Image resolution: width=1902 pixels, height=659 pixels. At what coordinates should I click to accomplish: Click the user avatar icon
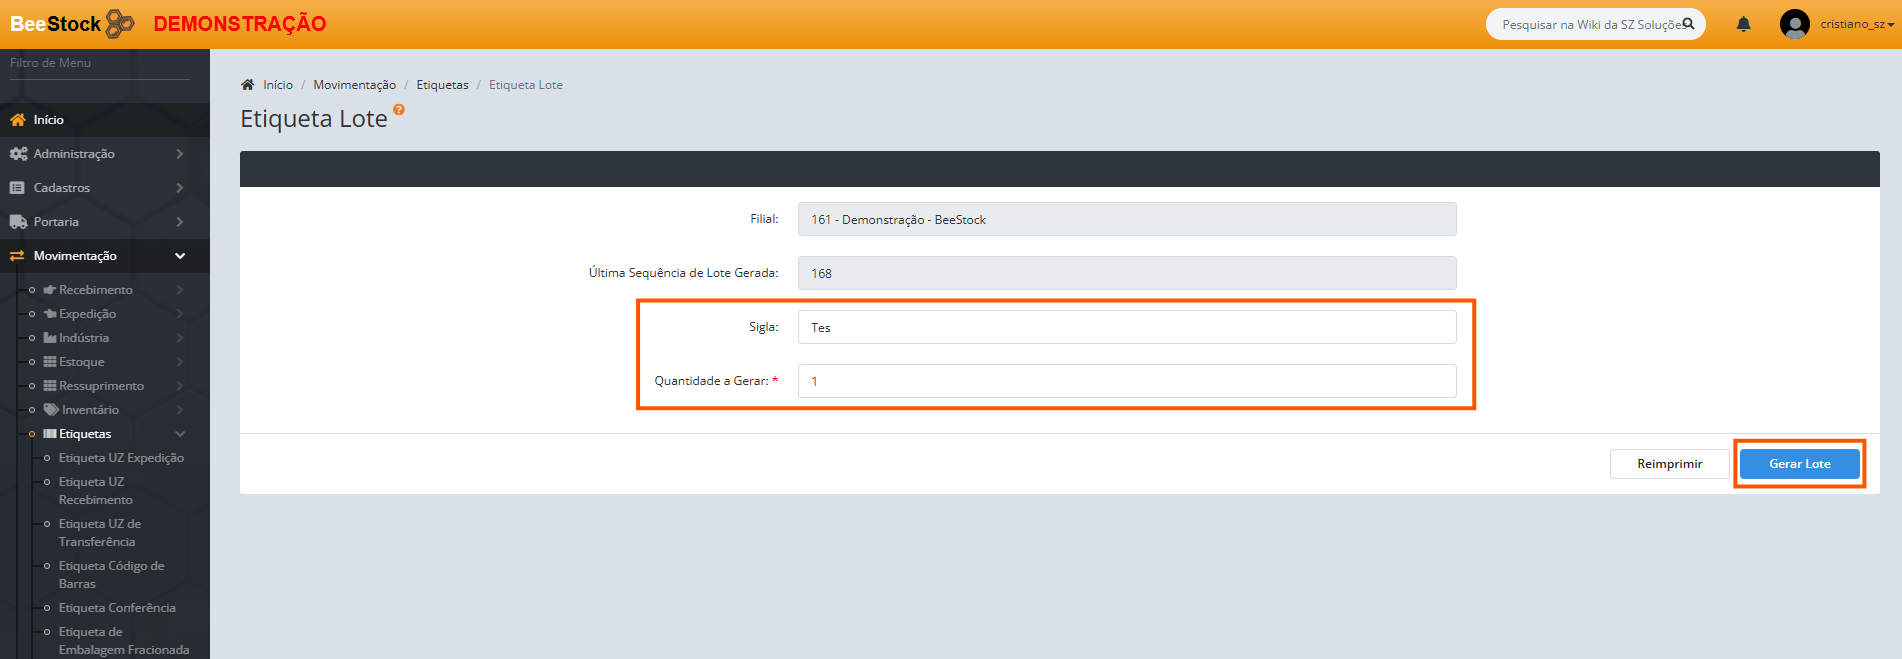[x=1794, y=24]
